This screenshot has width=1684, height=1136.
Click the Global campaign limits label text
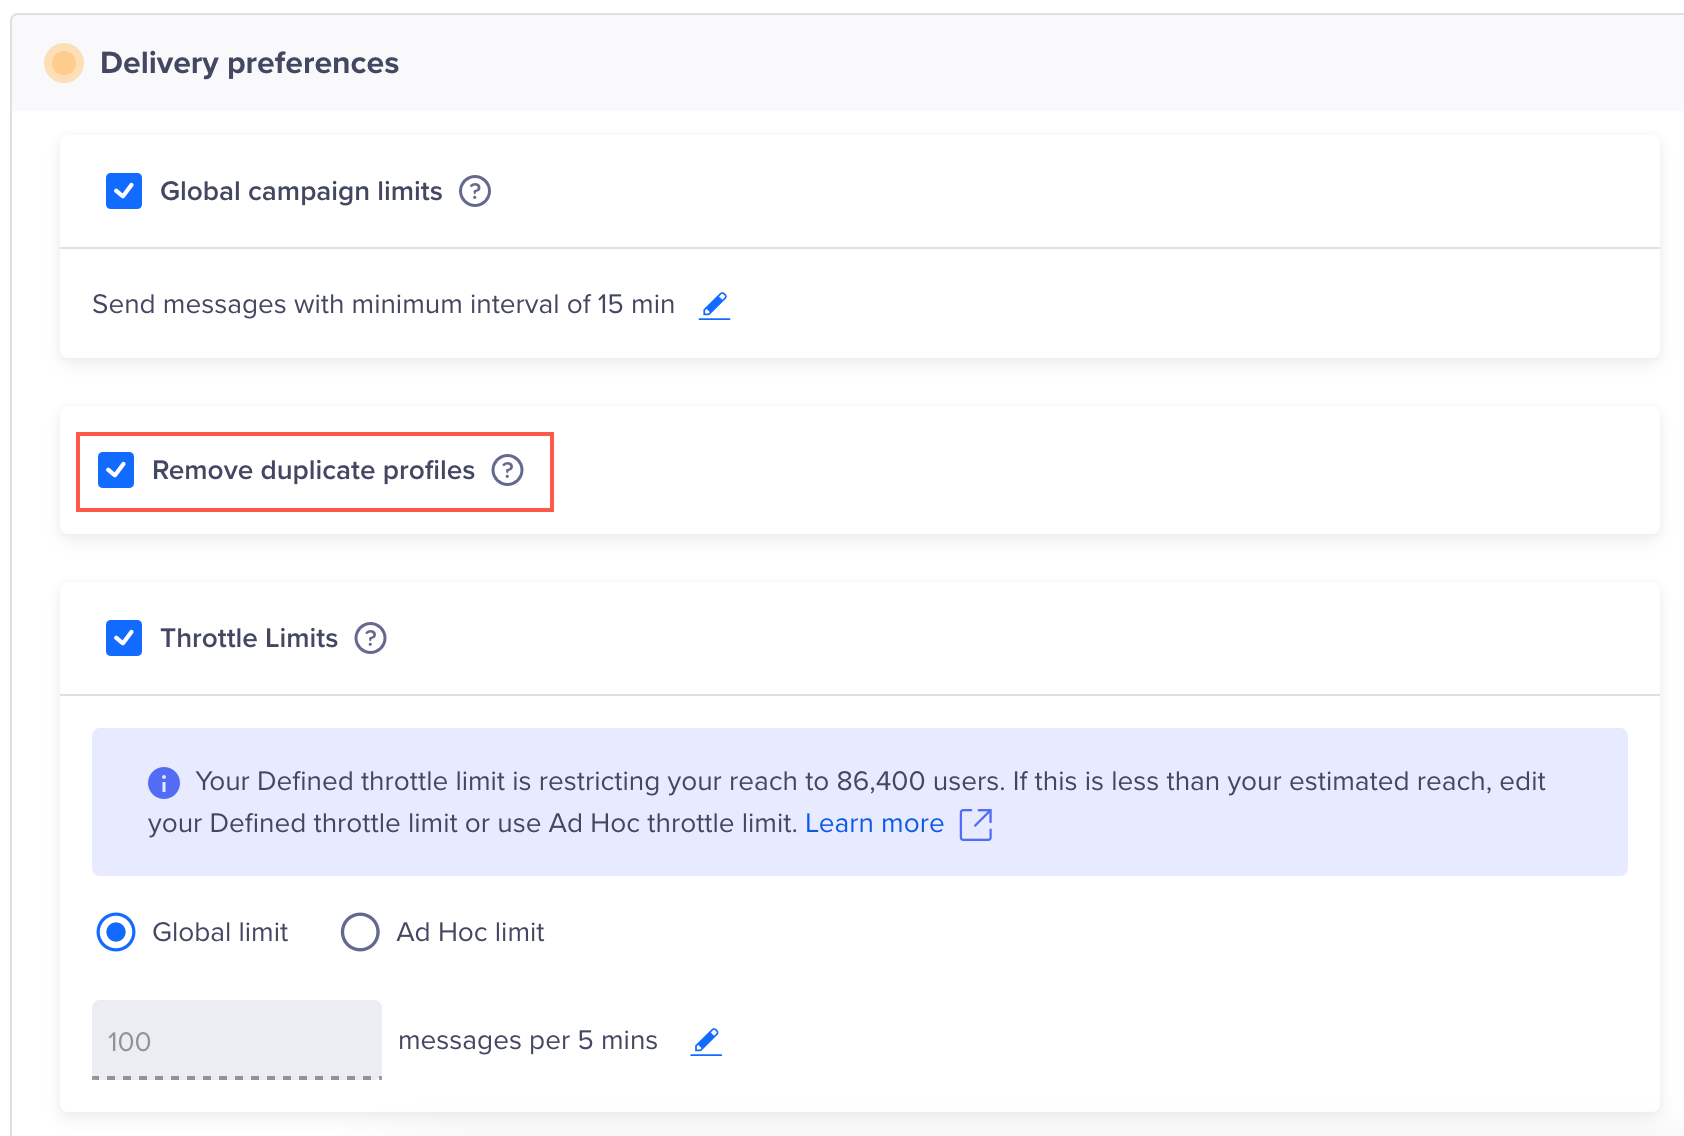click(x=301, y=191)
